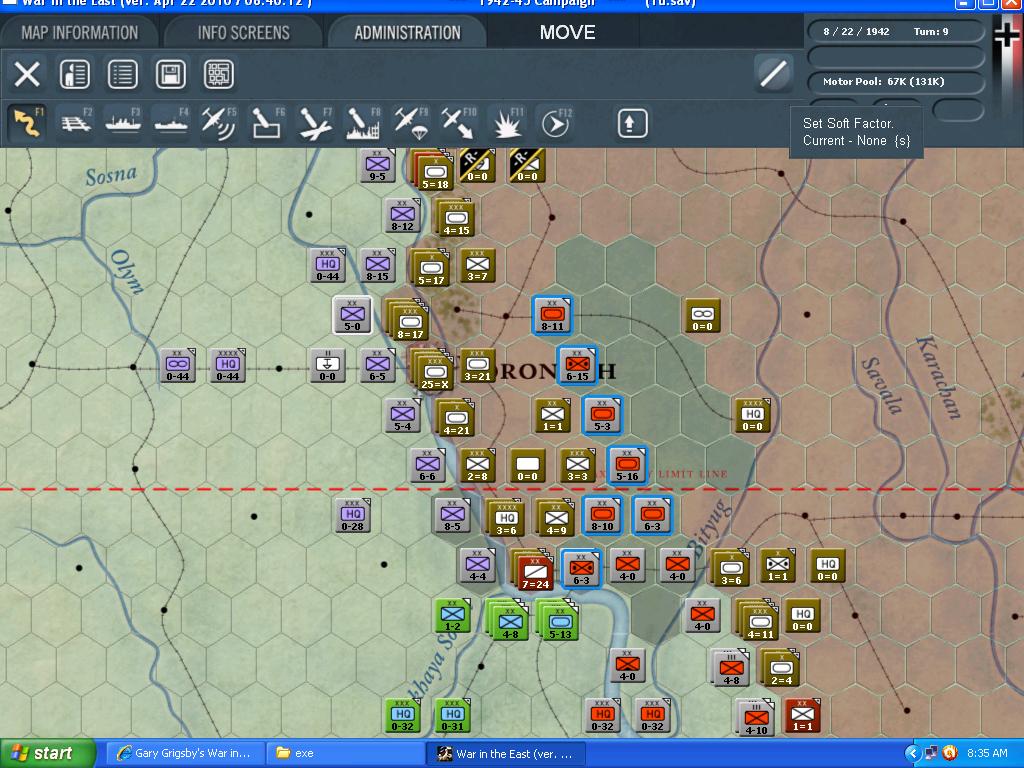Image resolution: width=1024 pixels, height=768 pixels.
Task: Select F4 Amphibious Transport icon
Action: [x=171, y=122]
